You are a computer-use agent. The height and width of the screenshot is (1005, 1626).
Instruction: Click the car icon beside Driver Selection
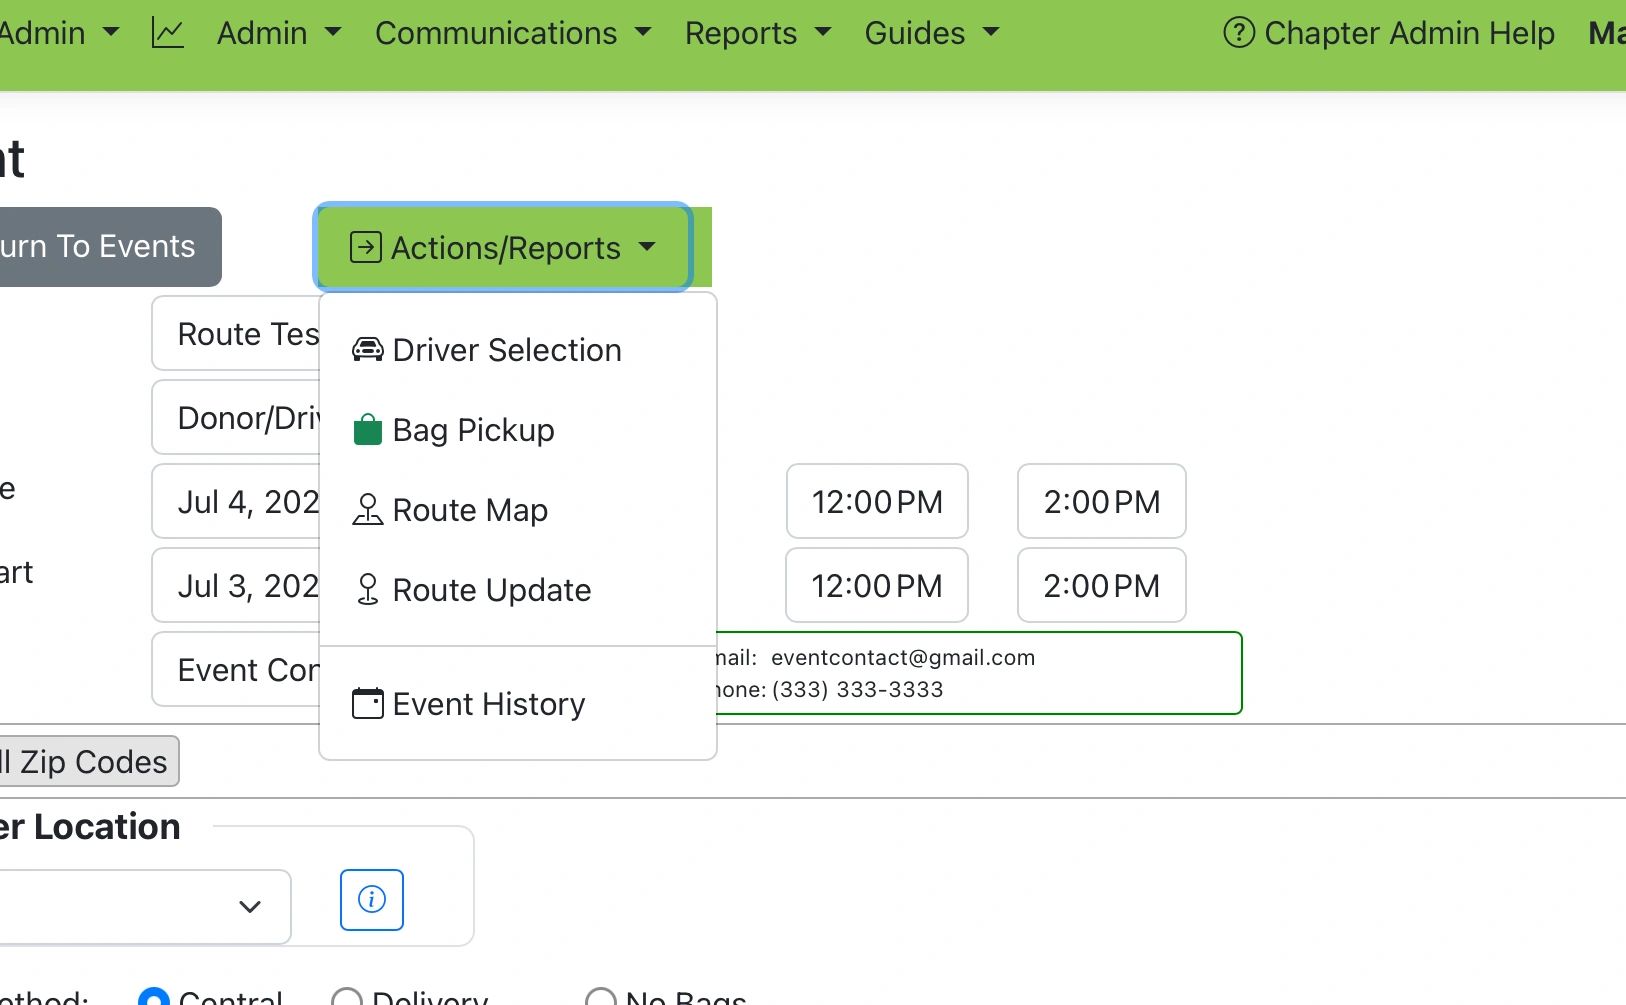[367, 350]
